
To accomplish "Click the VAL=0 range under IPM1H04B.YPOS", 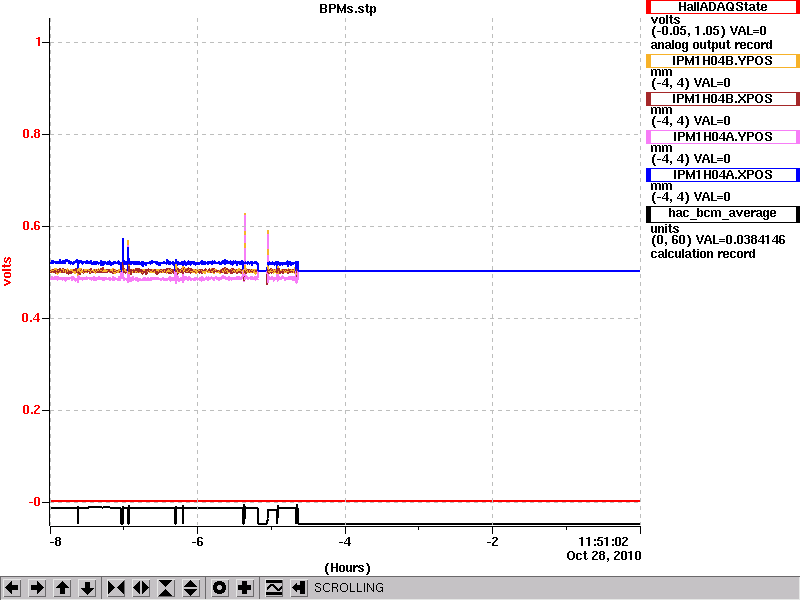I will 691,83.
